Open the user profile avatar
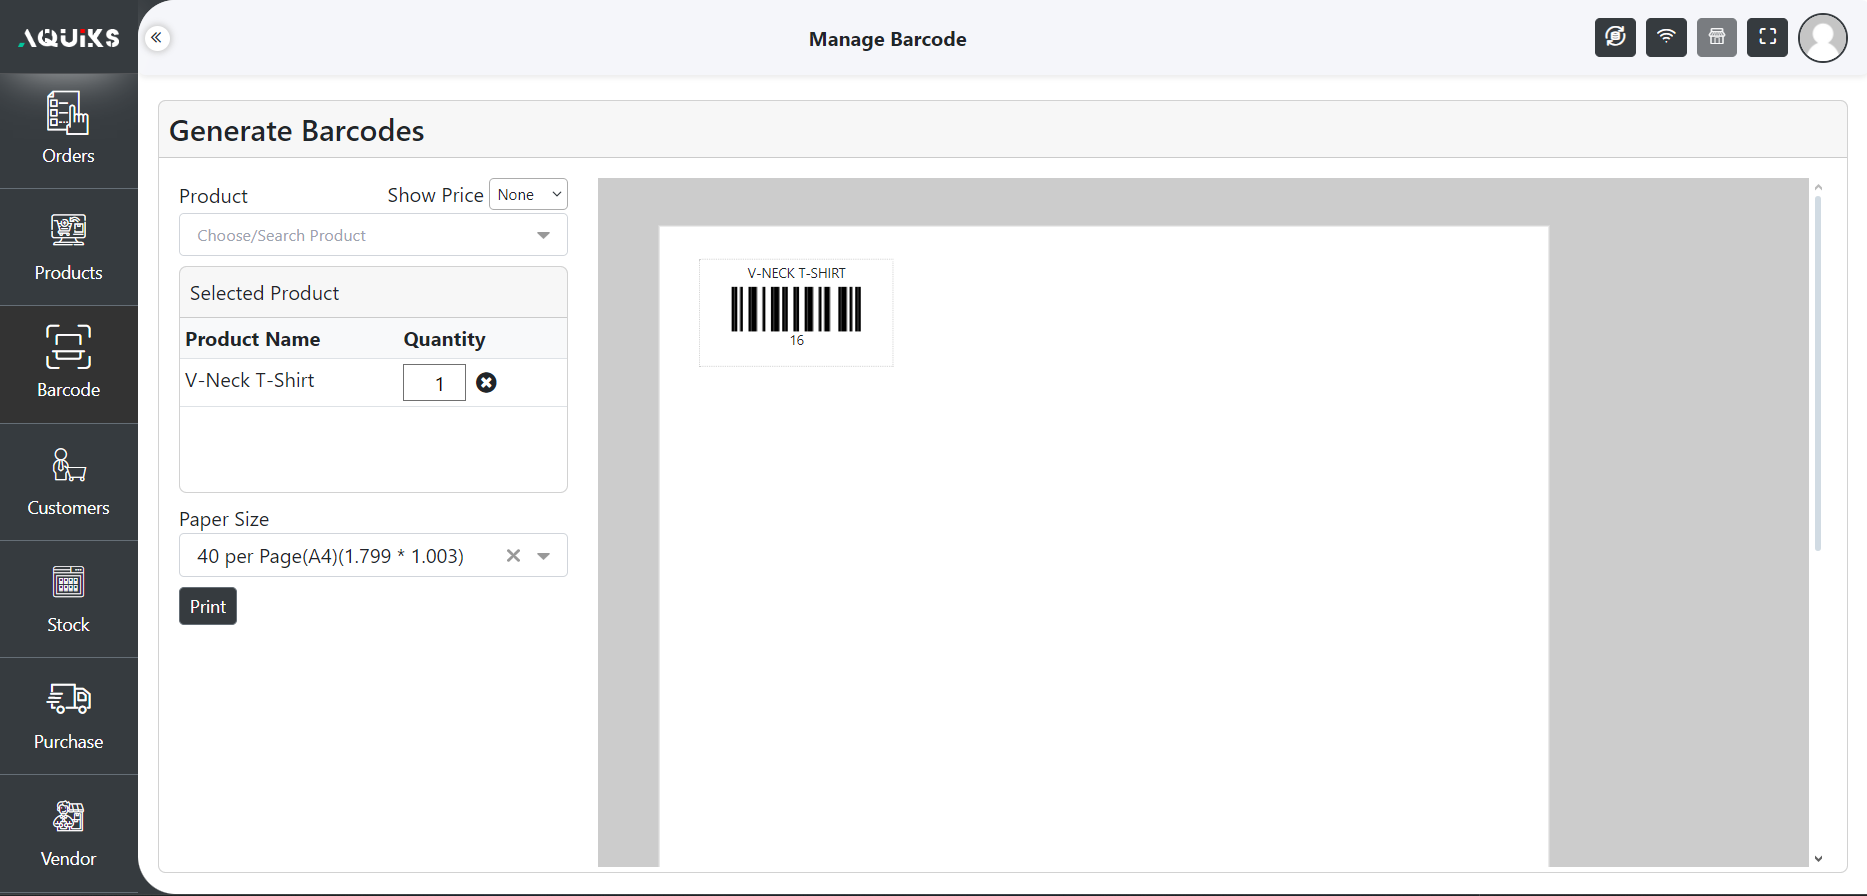 point(1823,38)
